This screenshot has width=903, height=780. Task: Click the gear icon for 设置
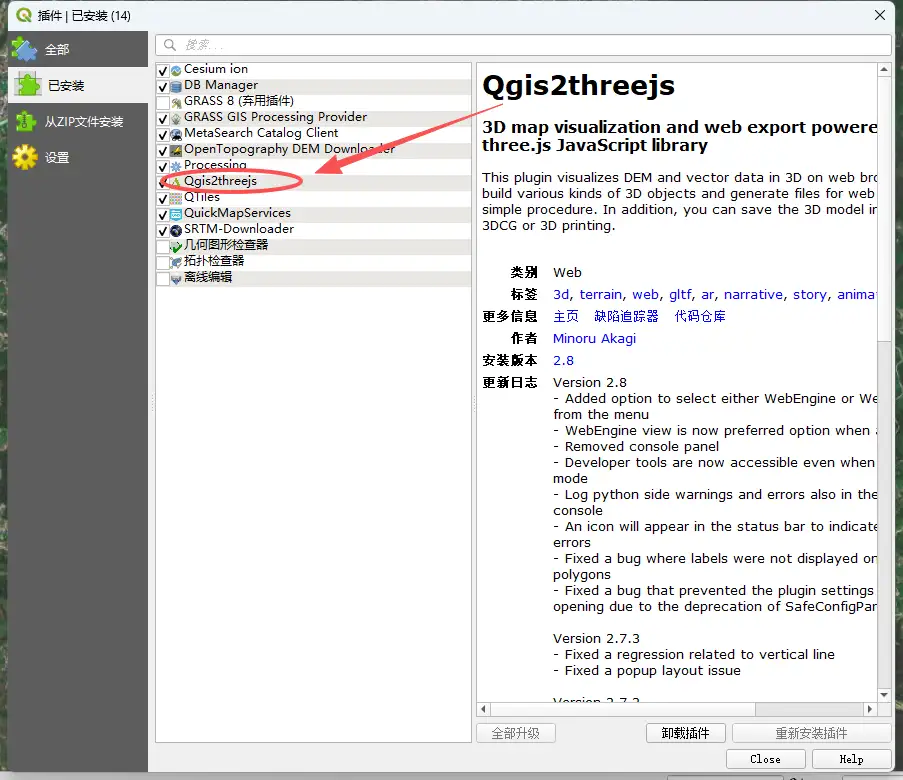pos(24,158)
